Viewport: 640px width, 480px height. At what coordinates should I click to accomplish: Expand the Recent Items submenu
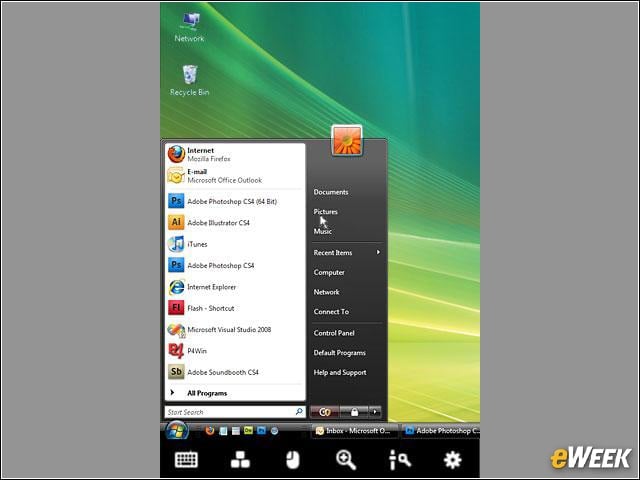pos(347,253)
